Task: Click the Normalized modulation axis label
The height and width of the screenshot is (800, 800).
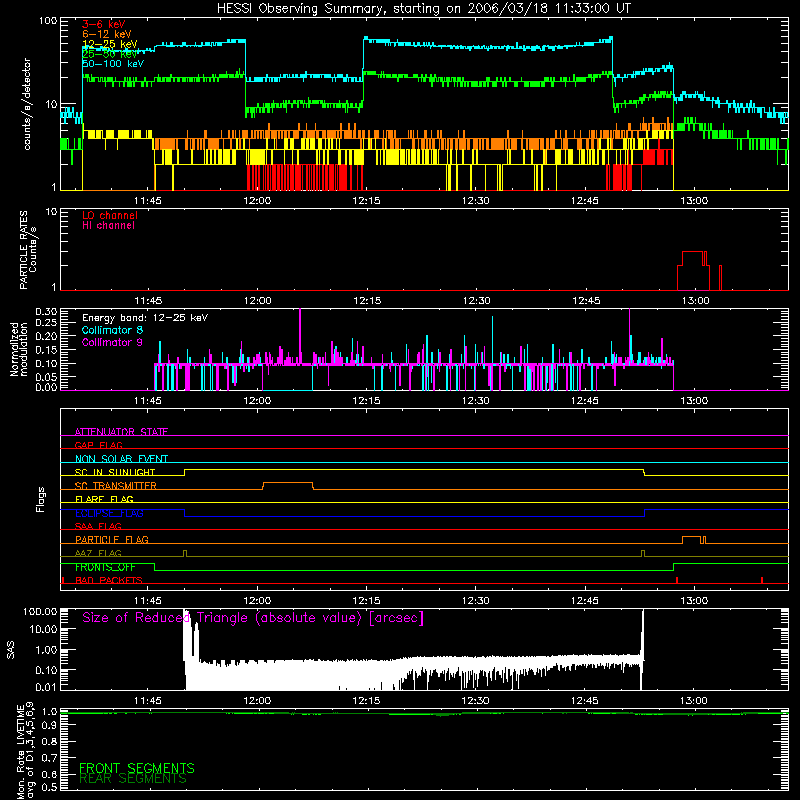Action: pos(18,349)
